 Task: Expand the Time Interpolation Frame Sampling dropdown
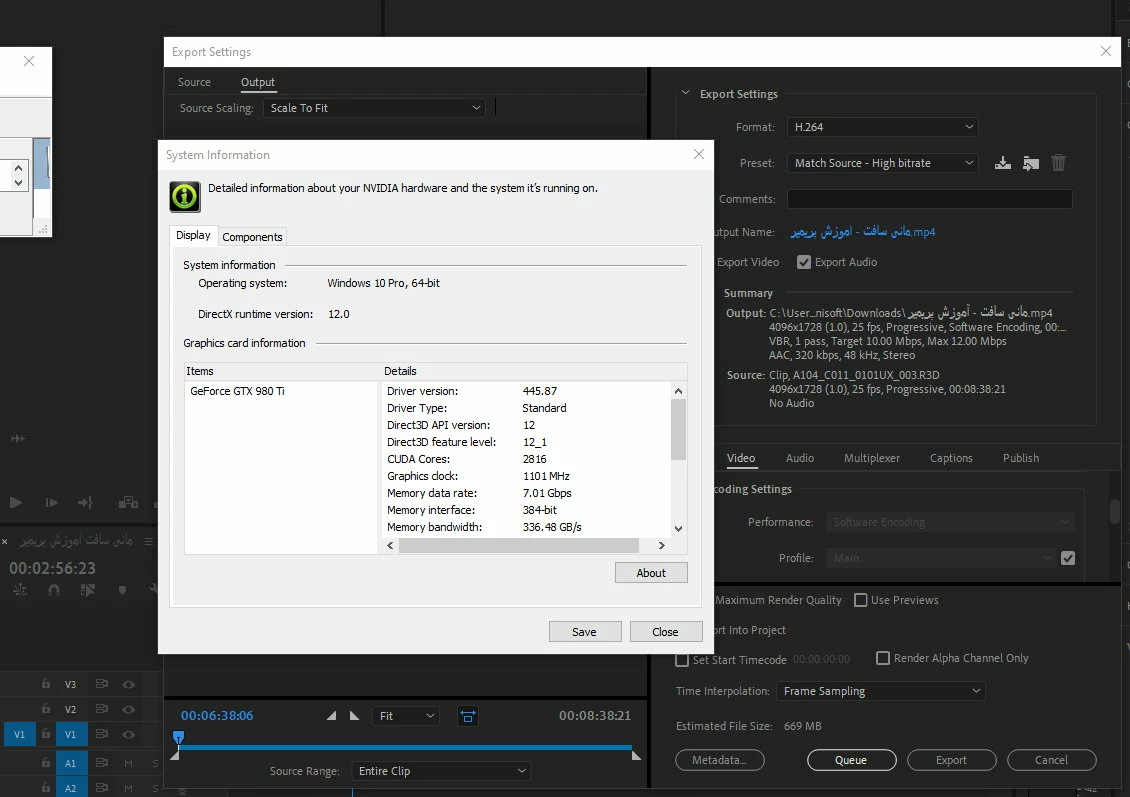pos(880,691)
